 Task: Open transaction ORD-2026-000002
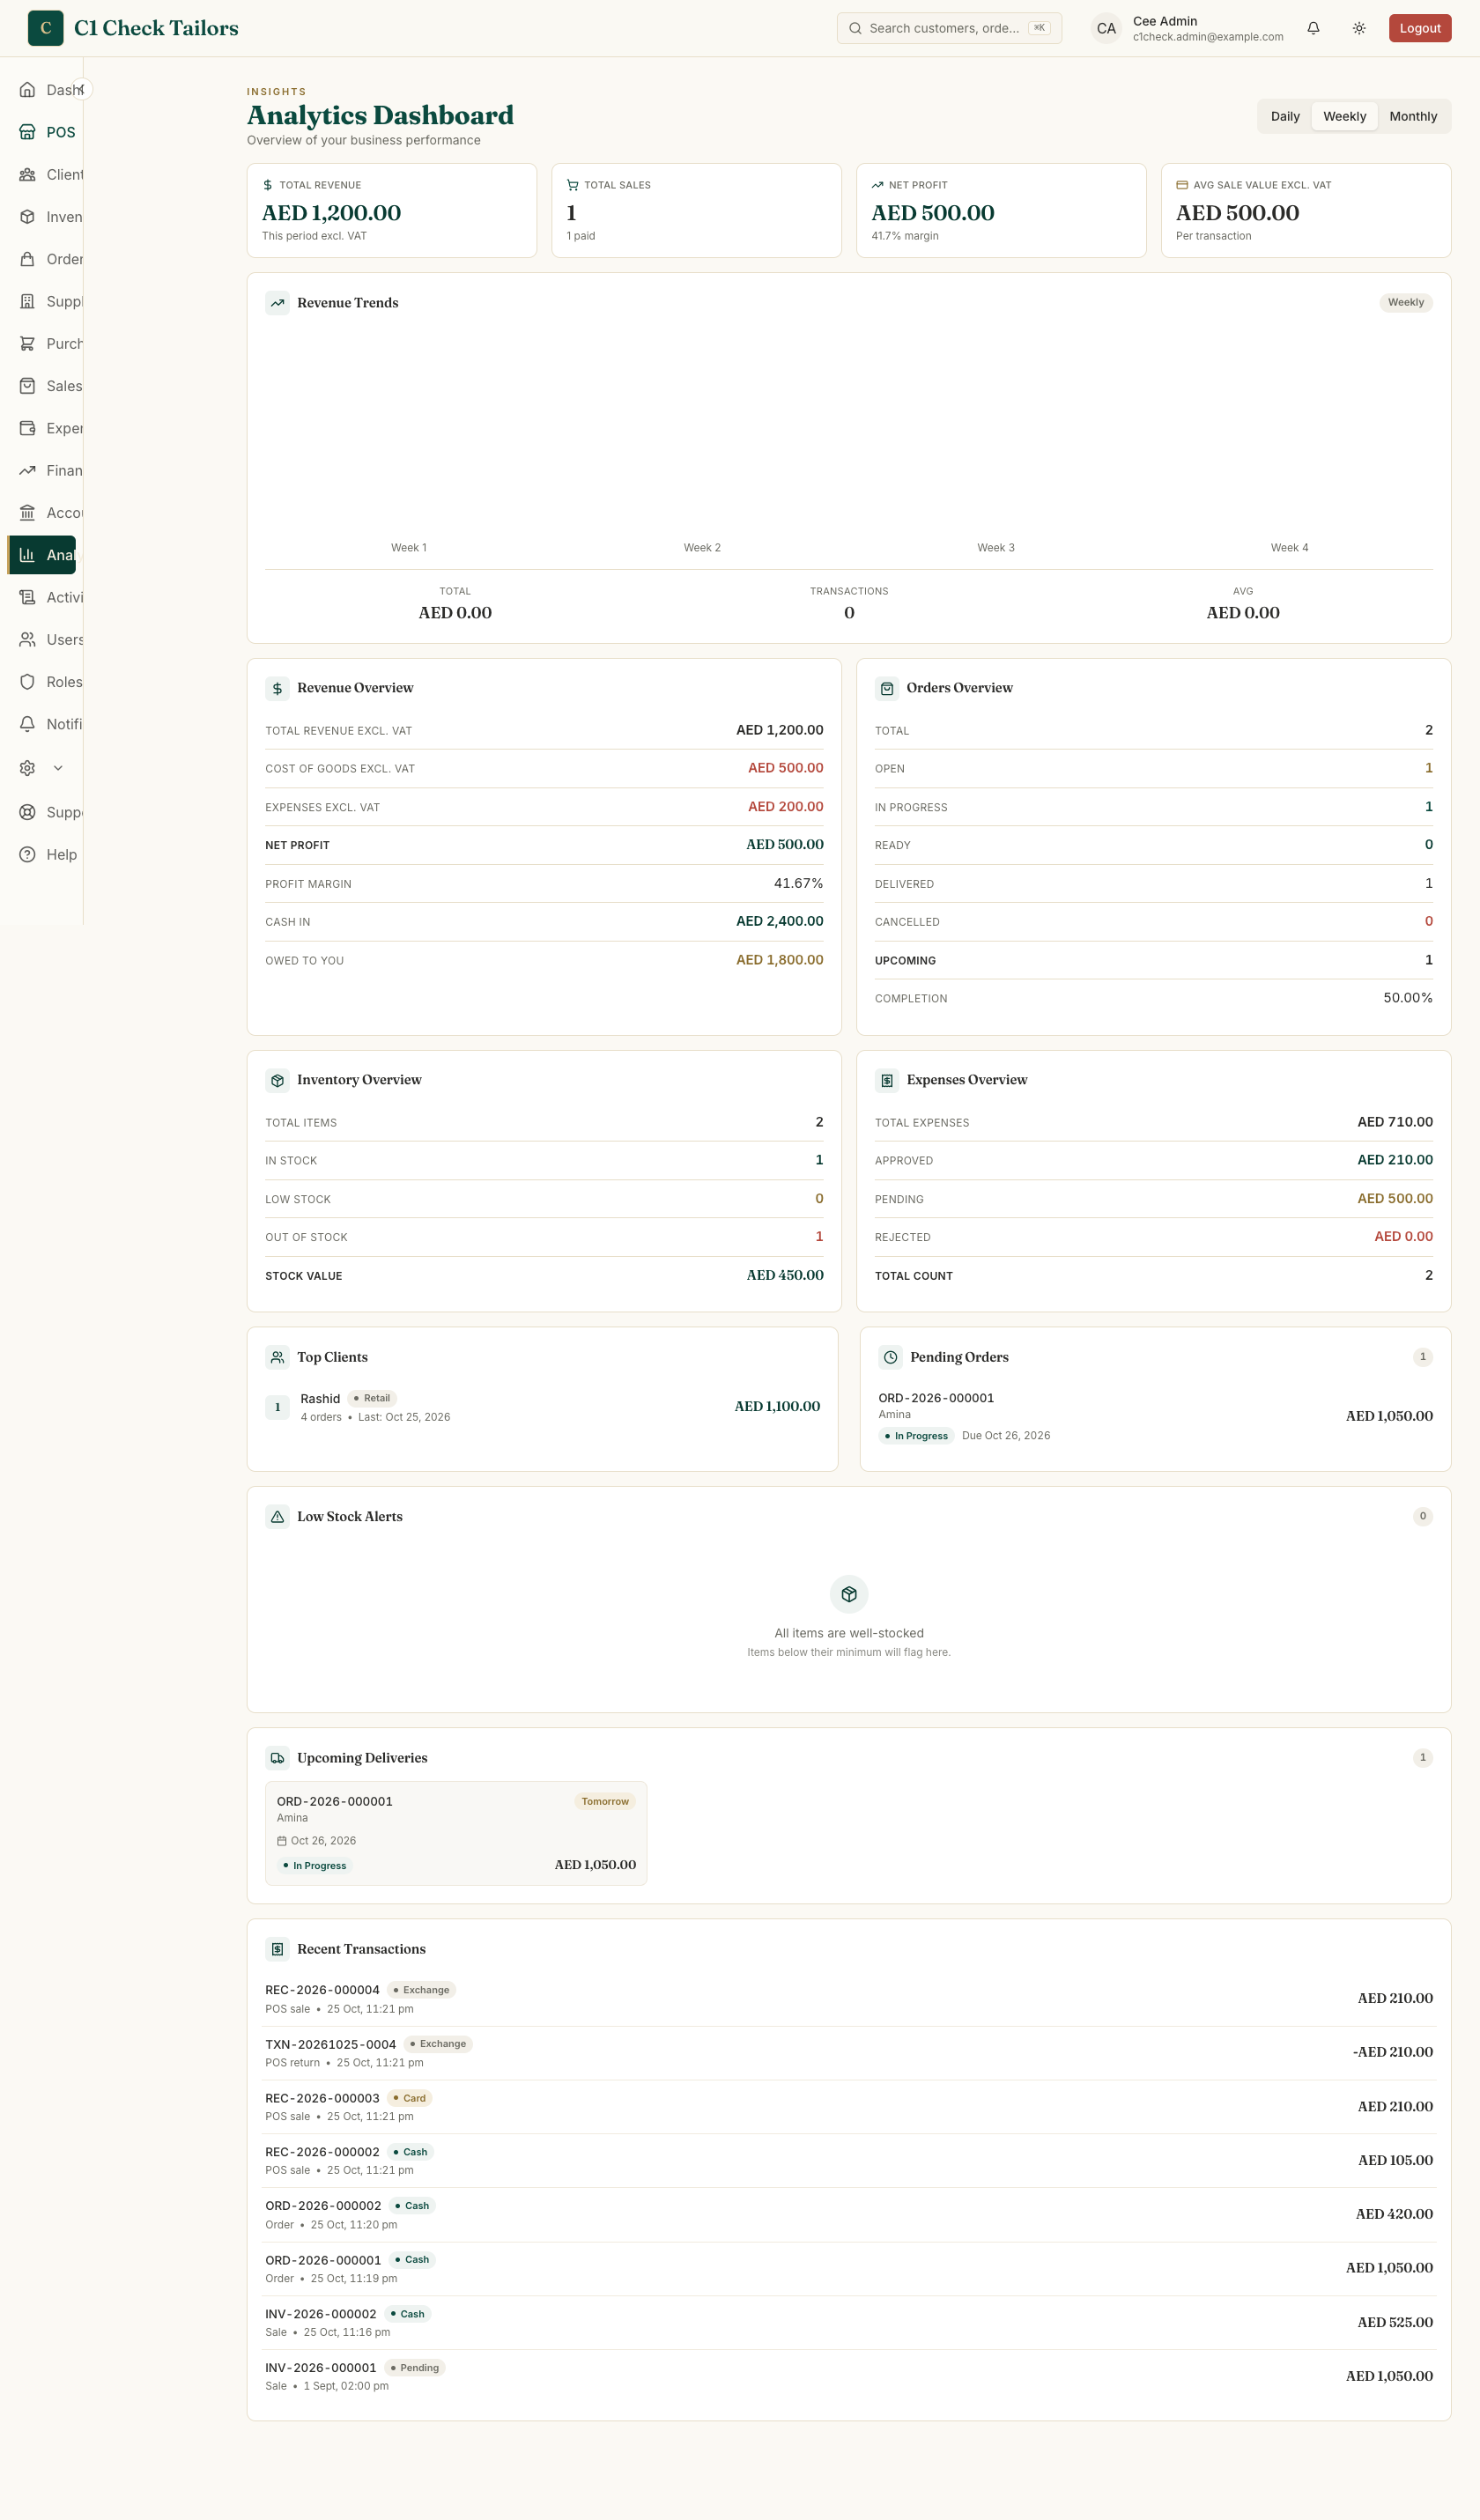pos(848,2214)
